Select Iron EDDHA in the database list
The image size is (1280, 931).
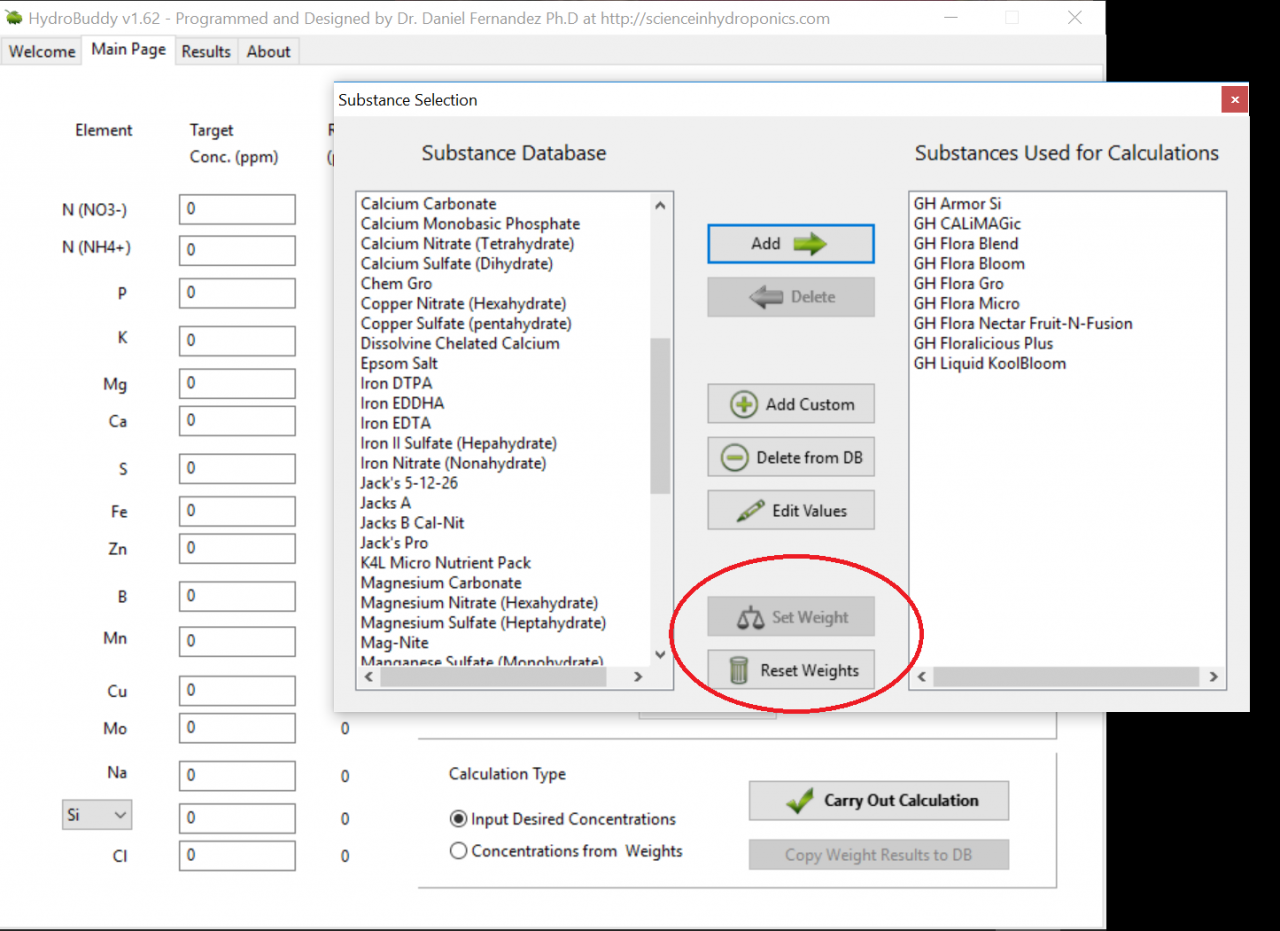click(x=402, y=404)
